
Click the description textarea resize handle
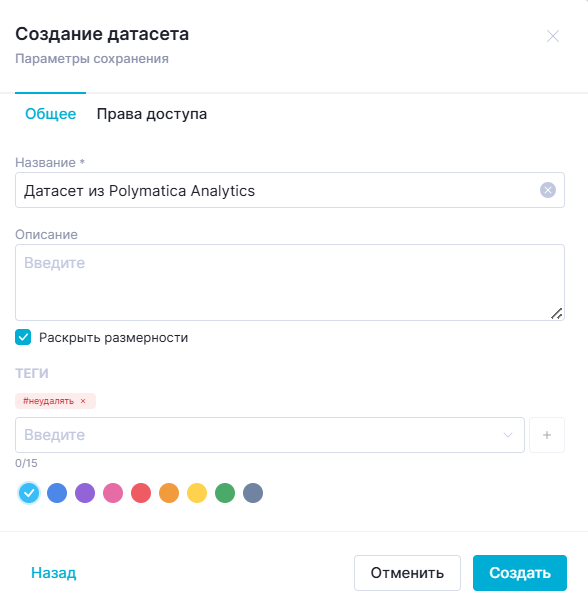(x=556, y=313)
